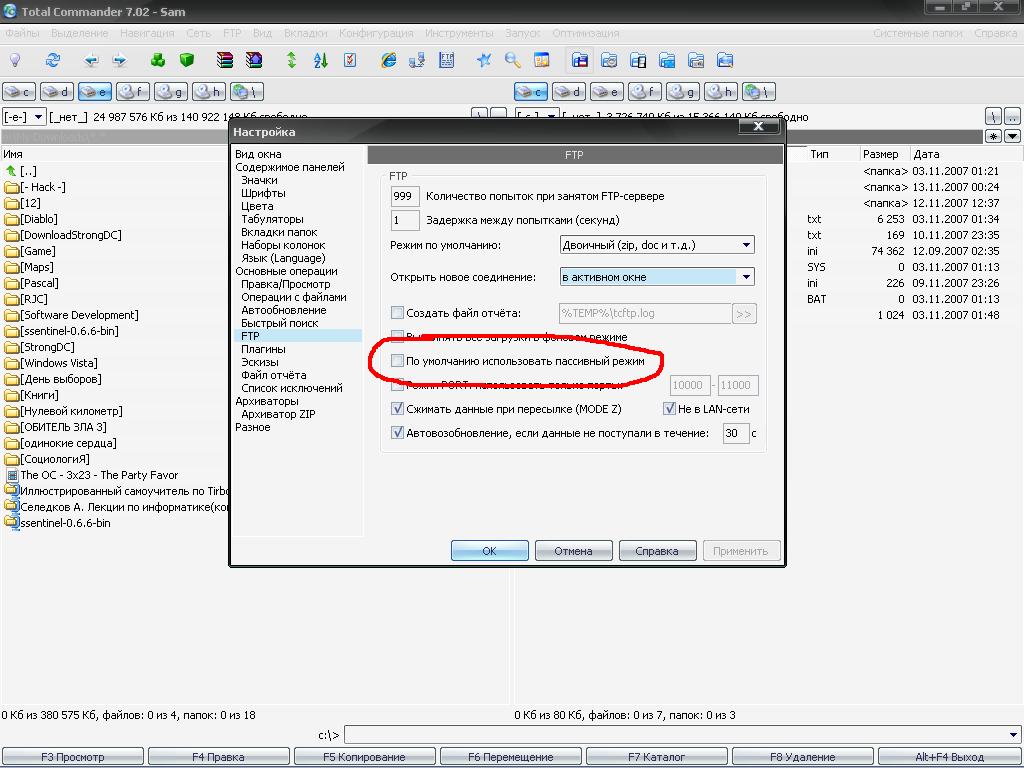Image resolution: width=1024 pixels, height=768 pixels.
Task: Select the [StrongDC] folder in left panel
Action: coord(47,347)
